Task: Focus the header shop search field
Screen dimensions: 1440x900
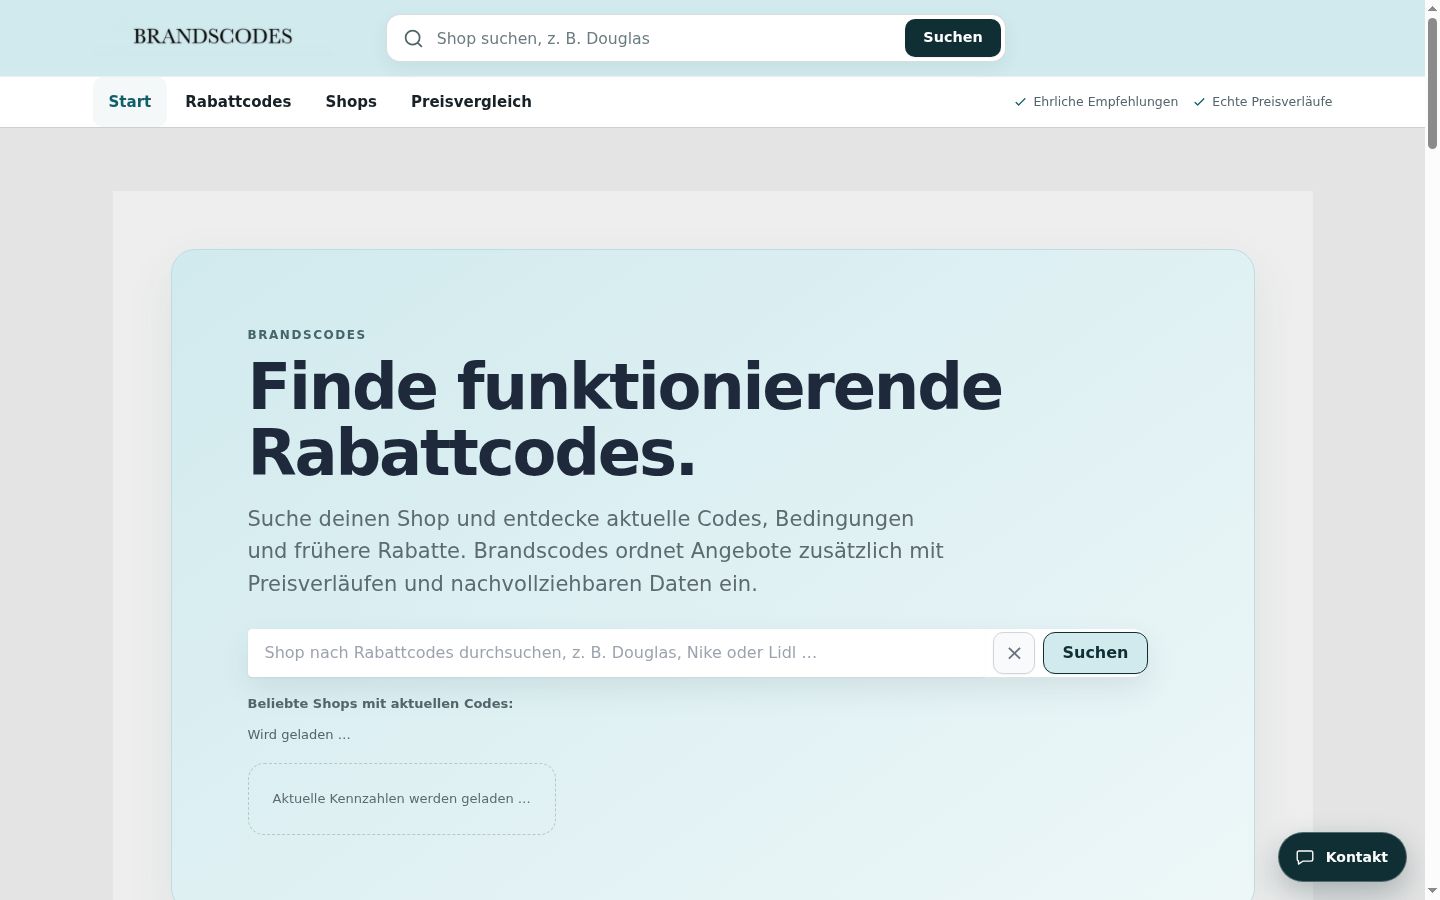Action: 665,38
